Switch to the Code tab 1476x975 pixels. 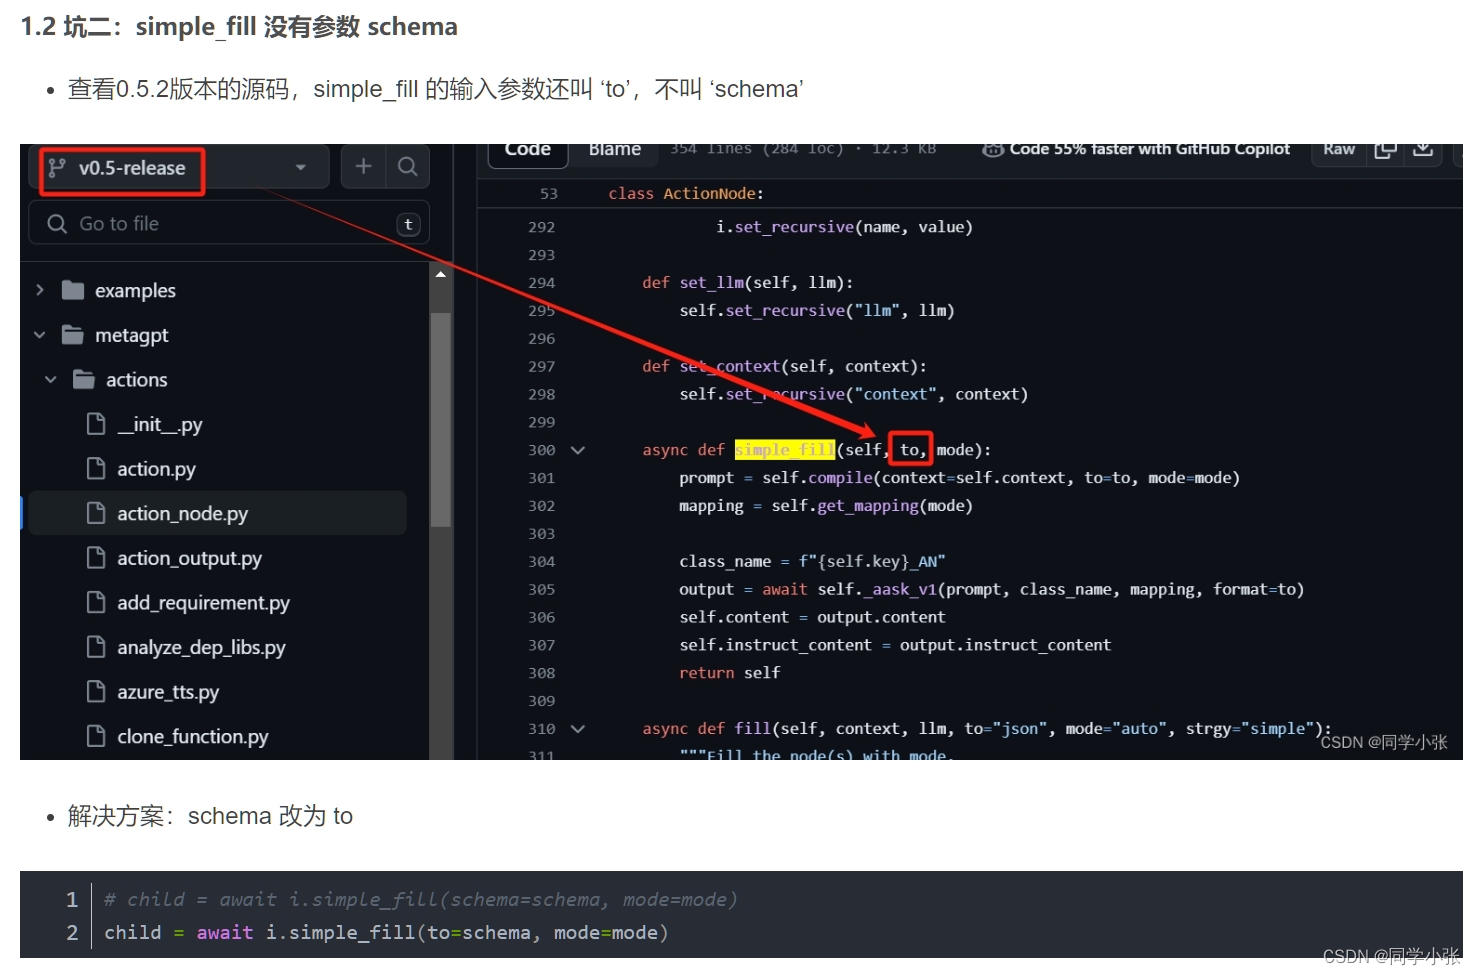coord(528,152)
